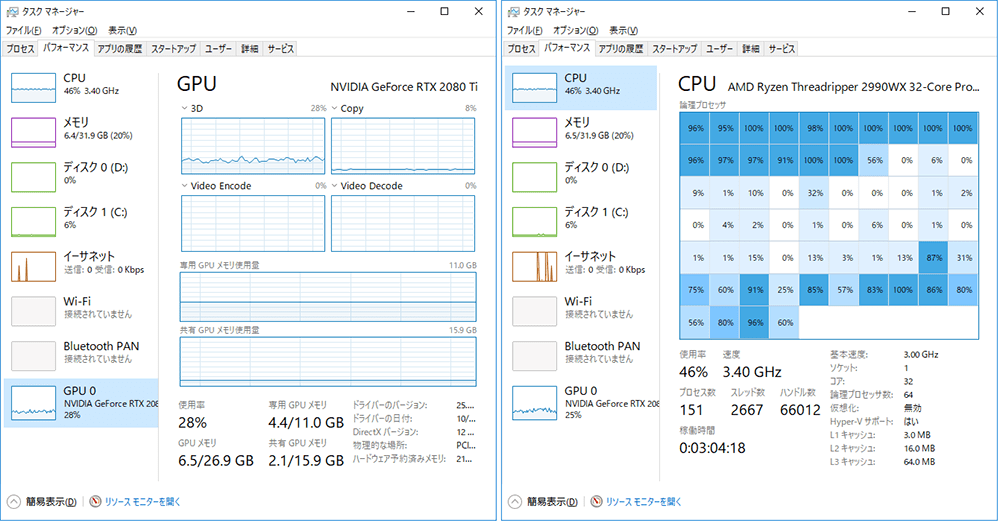Click the ディスク 1 (C:) graph icon in right window
This screenshot has height=523, width=1000.
tap(533, 221)
